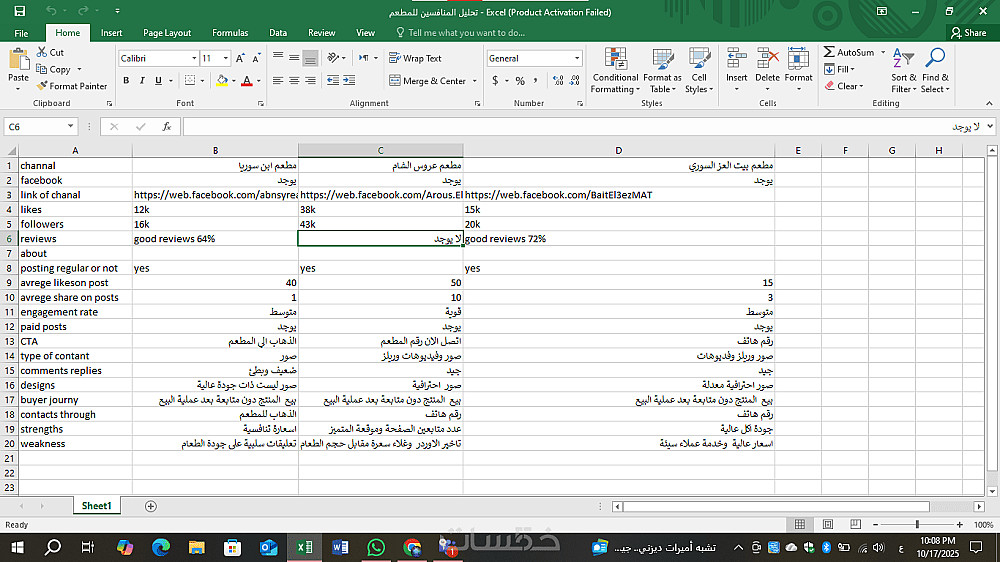Open the General number format dropdown
This screenshot has width=1000, height=562.
pos(577,58)
